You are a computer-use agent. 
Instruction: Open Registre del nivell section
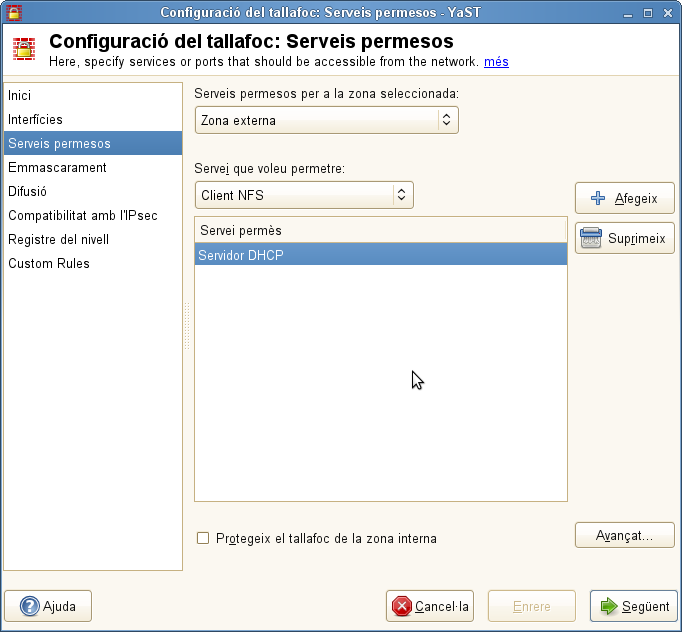58,239
